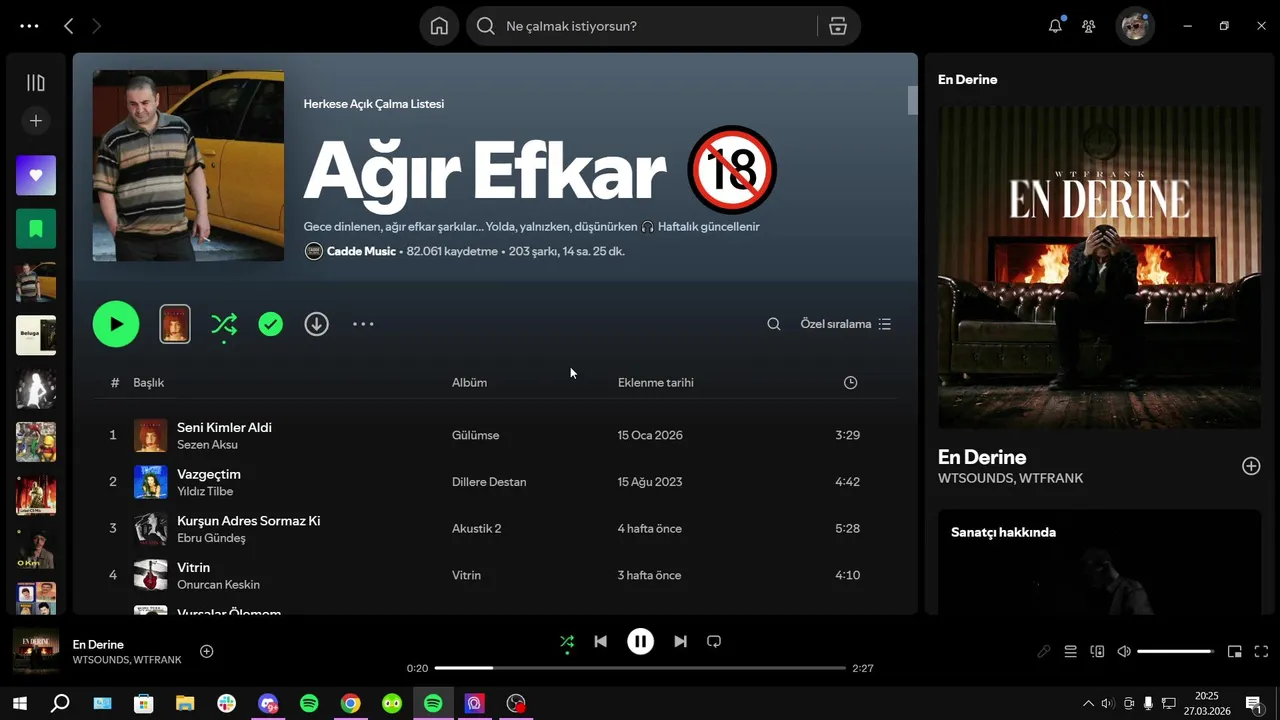Select song 'Kurşun Adres Sormaz Ki'
The height and width of the screenshot is (720, 1280).
249,521
